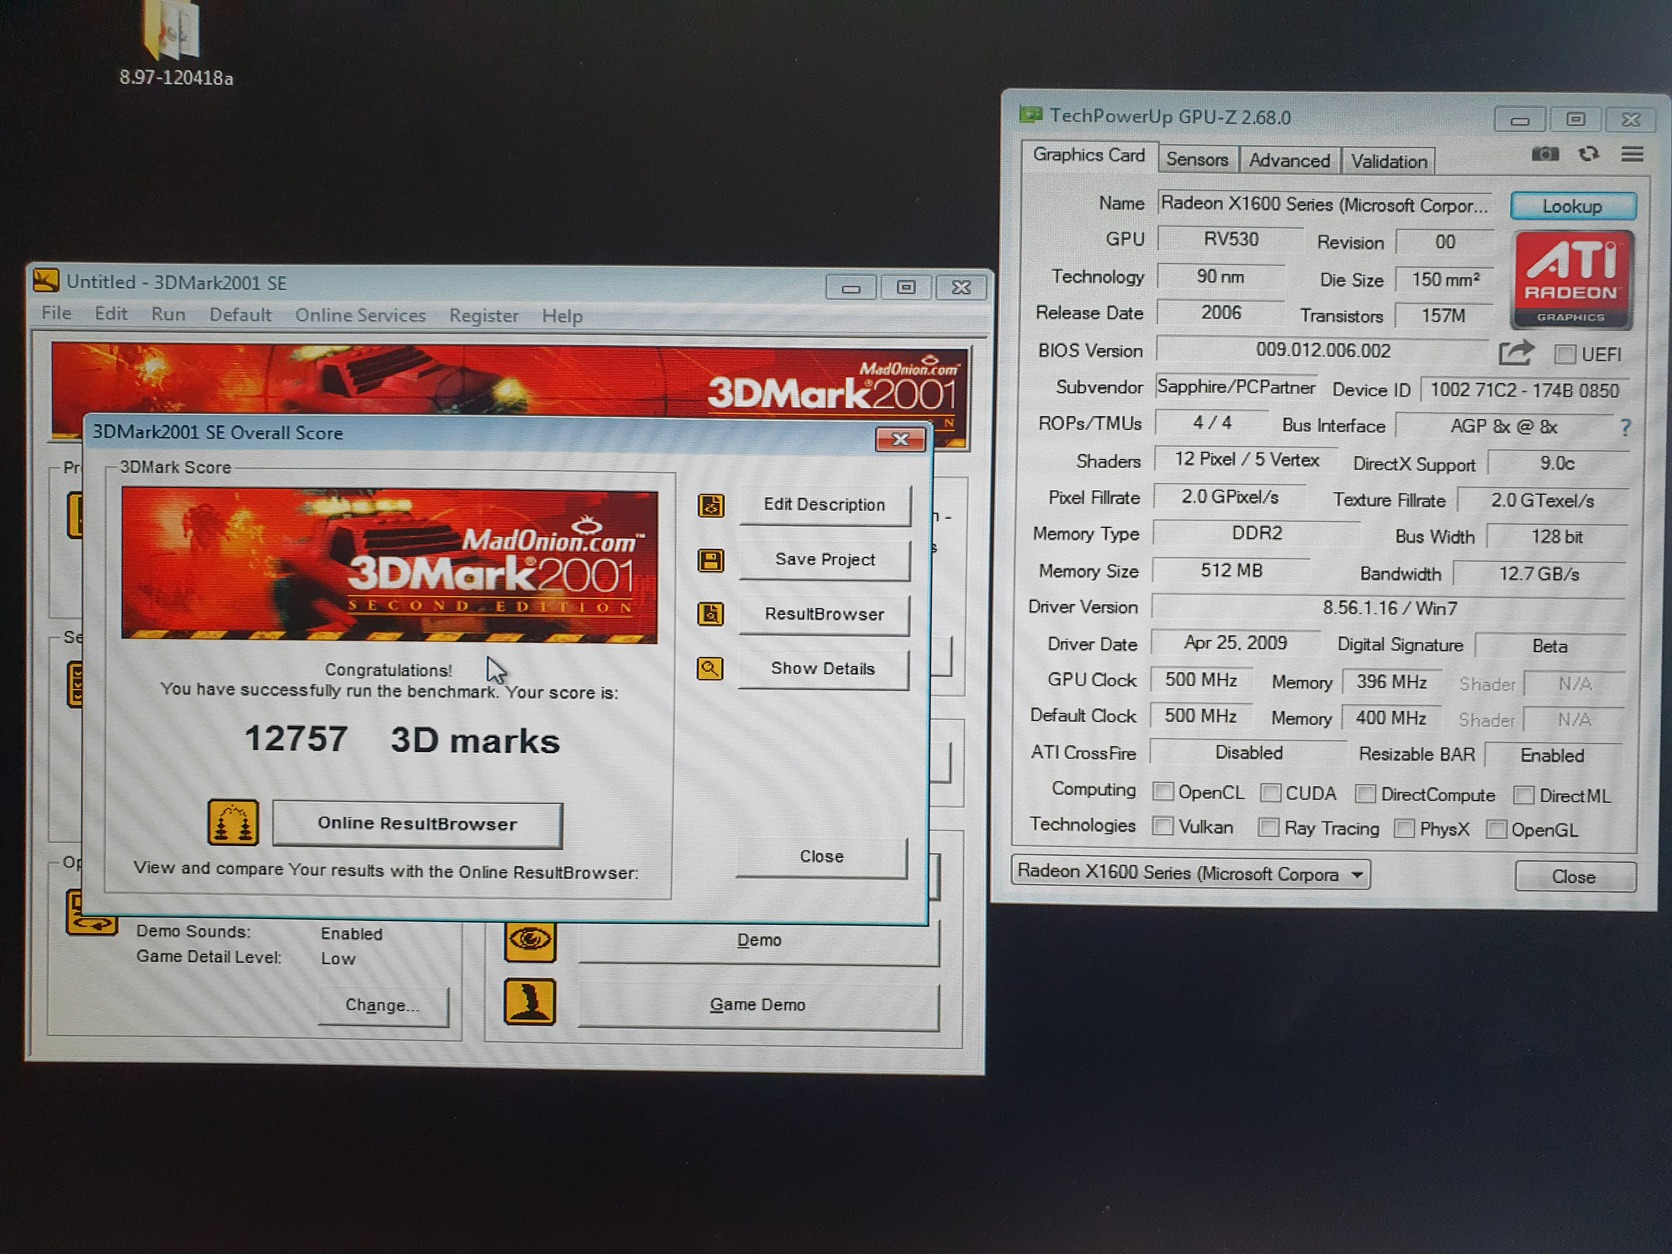Open the Help menu in 3DMark2001
Image resolution: width=1672 pixels, height=1254 pixels.
pos(562,316)
